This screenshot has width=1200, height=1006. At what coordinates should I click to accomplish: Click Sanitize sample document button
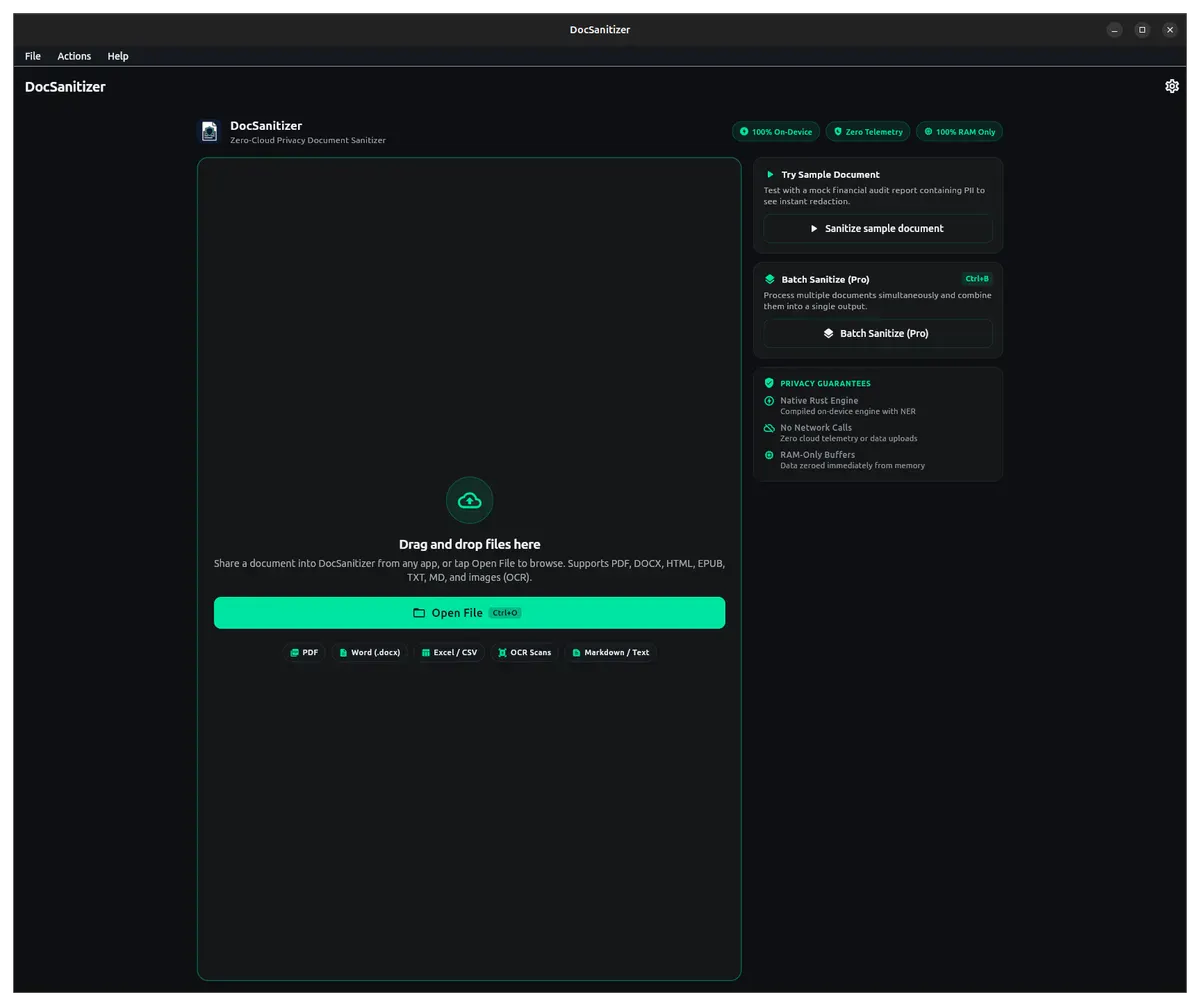click(878, 228)
